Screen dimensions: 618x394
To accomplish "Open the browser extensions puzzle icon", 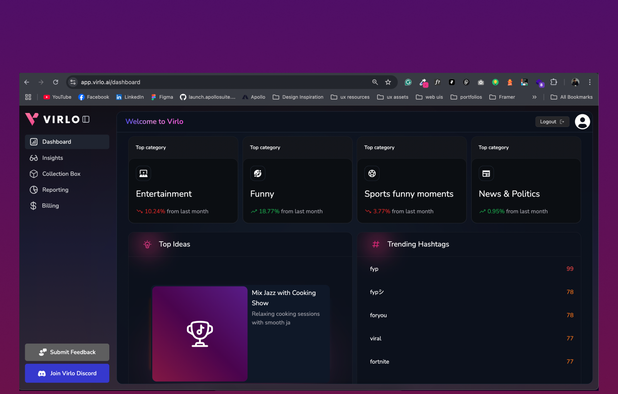I will point(554,82).
